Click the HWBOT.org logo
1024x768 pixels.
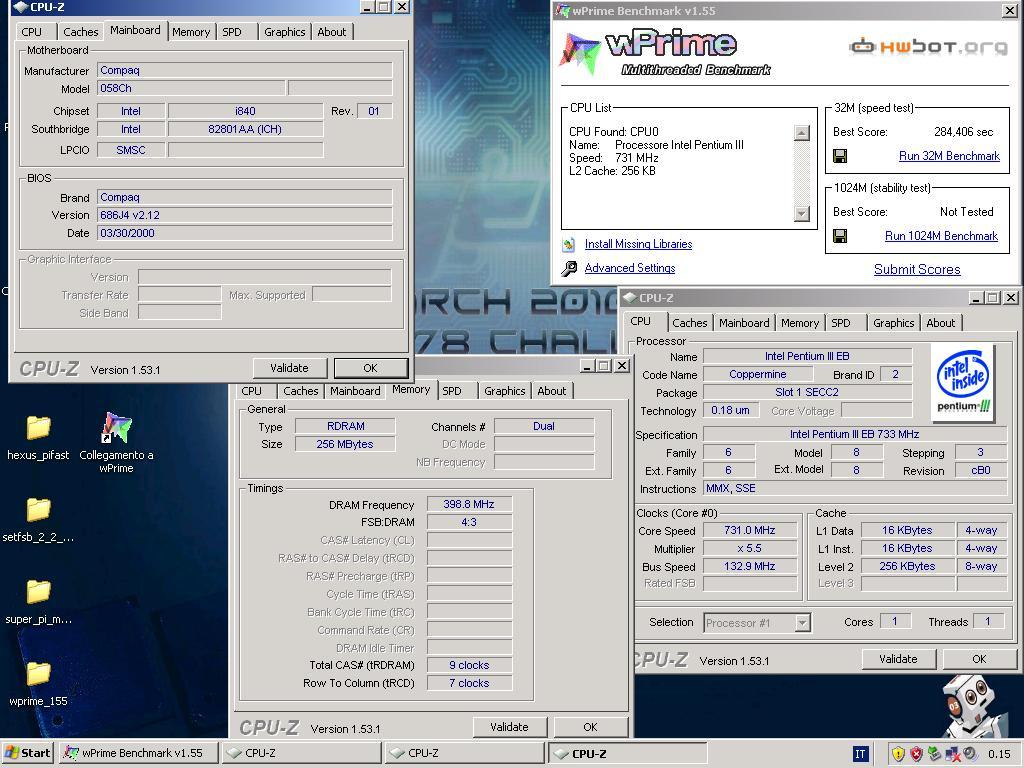click(928, 46)
